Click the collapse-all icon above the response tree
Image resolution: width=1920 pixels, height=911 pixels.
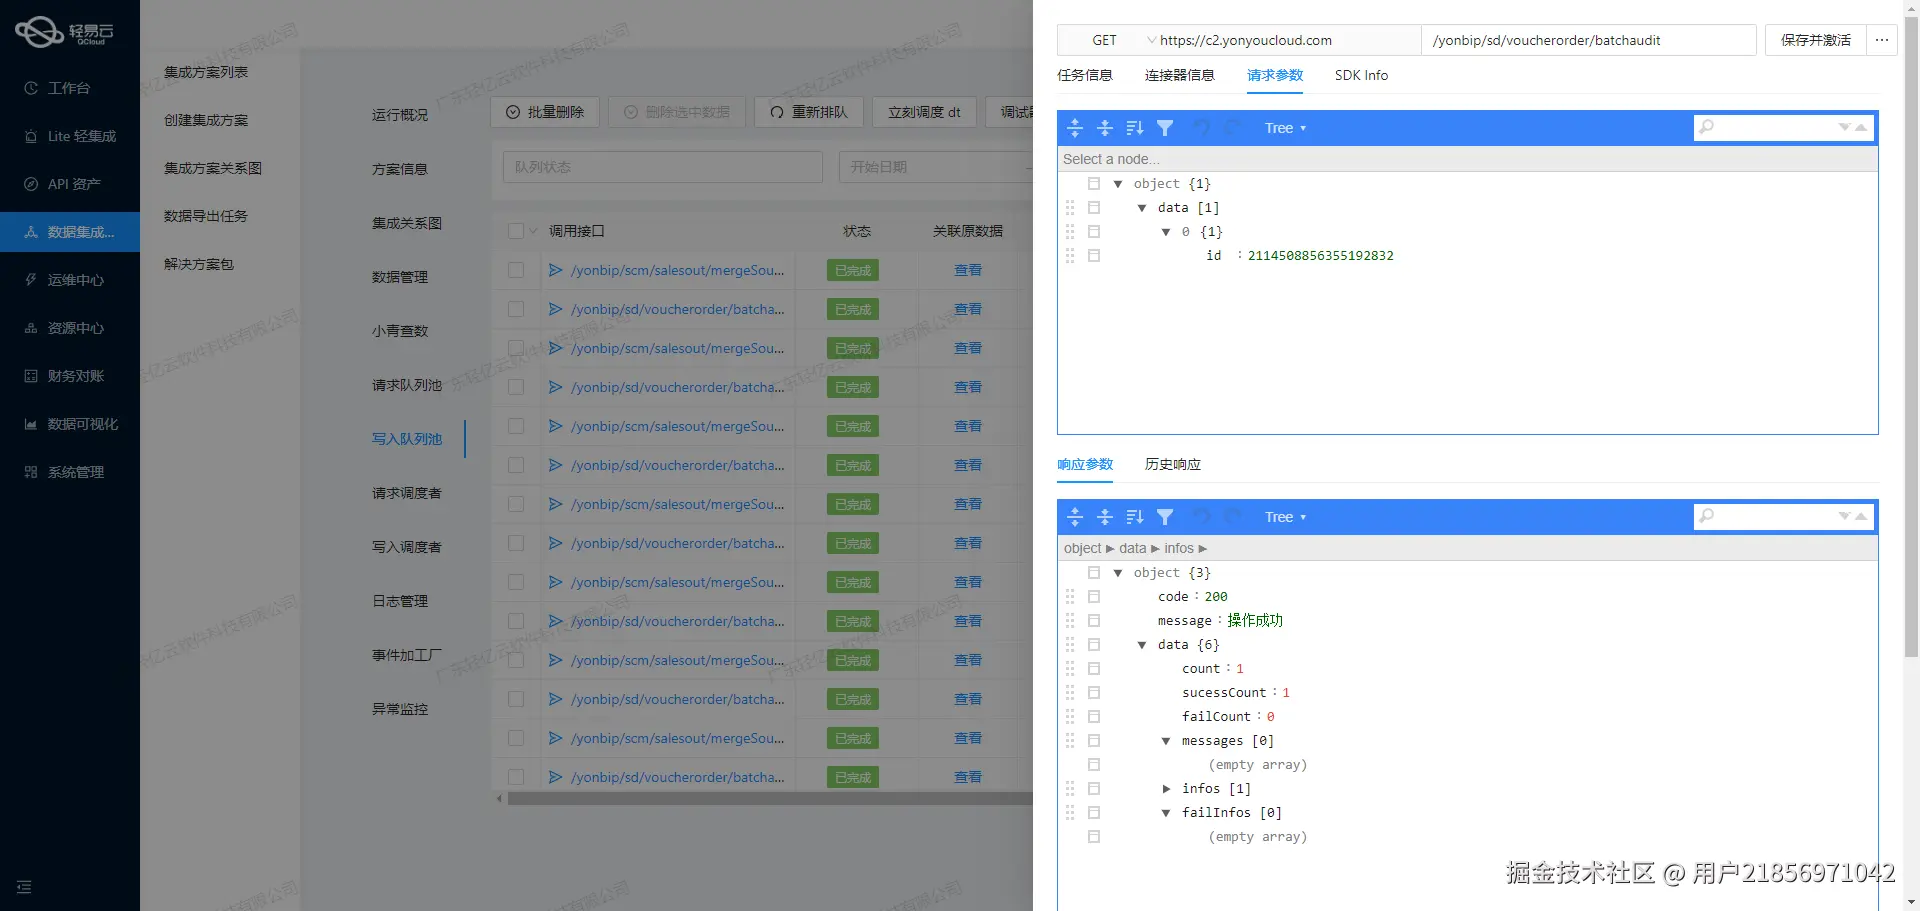[1105, 517]
